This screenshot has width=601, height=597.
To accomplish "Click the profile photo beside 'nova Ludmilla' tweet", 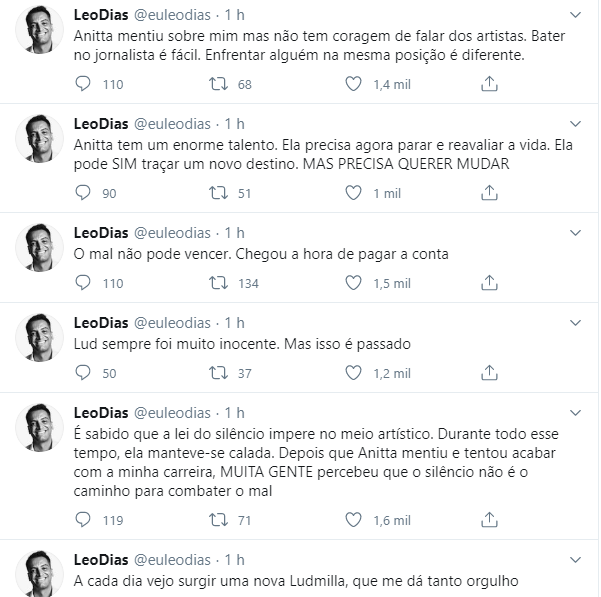I will (x=39, y=574).
